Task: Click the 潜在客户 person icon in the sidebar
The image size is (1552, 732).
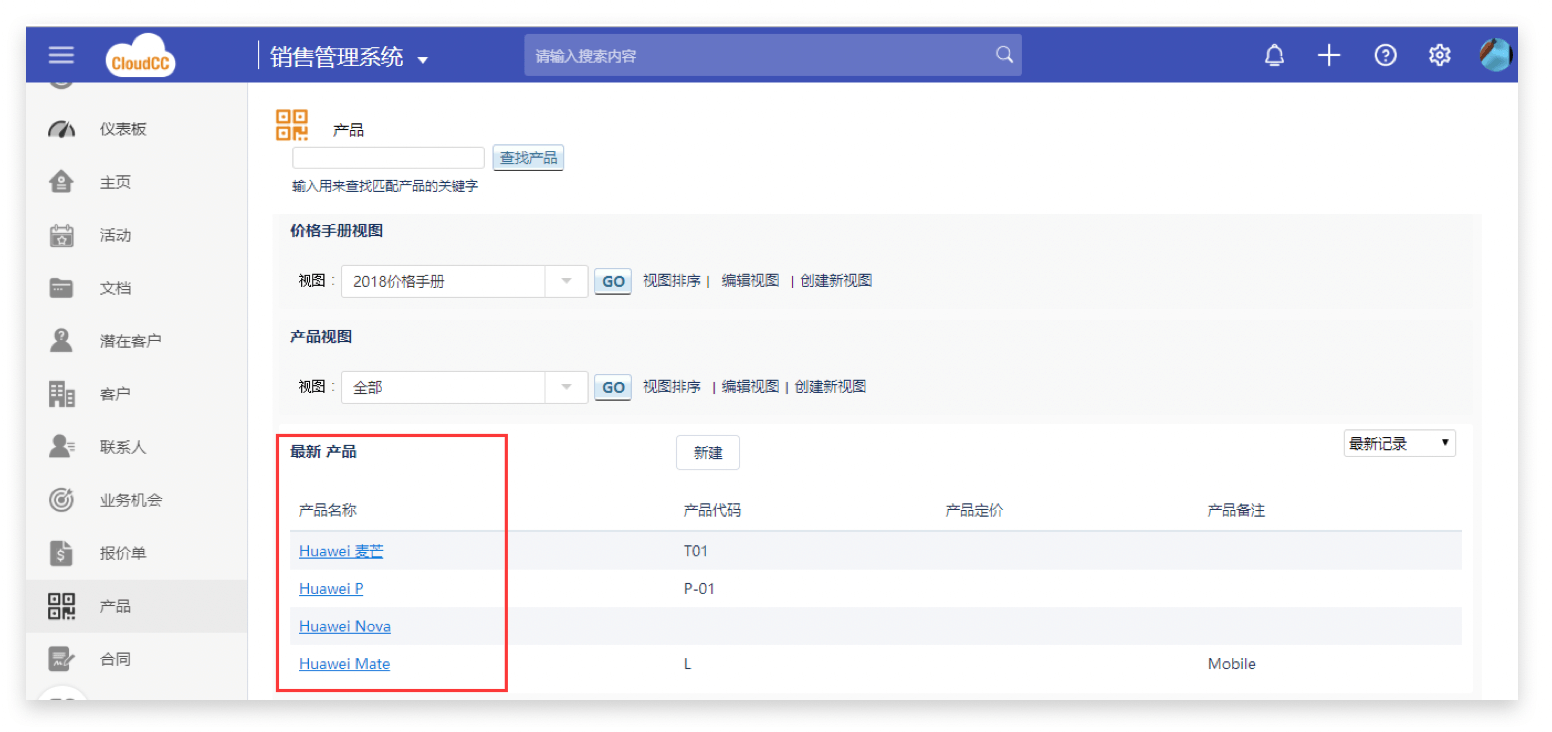Action: [x=62, y=341]
